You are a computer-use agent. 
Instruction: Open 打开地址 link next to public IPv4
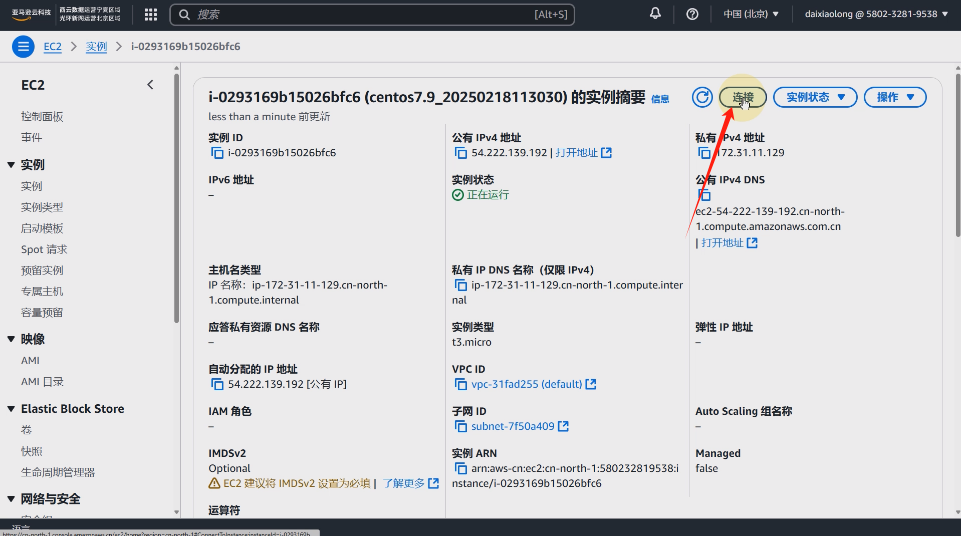[x=583, y=153]
